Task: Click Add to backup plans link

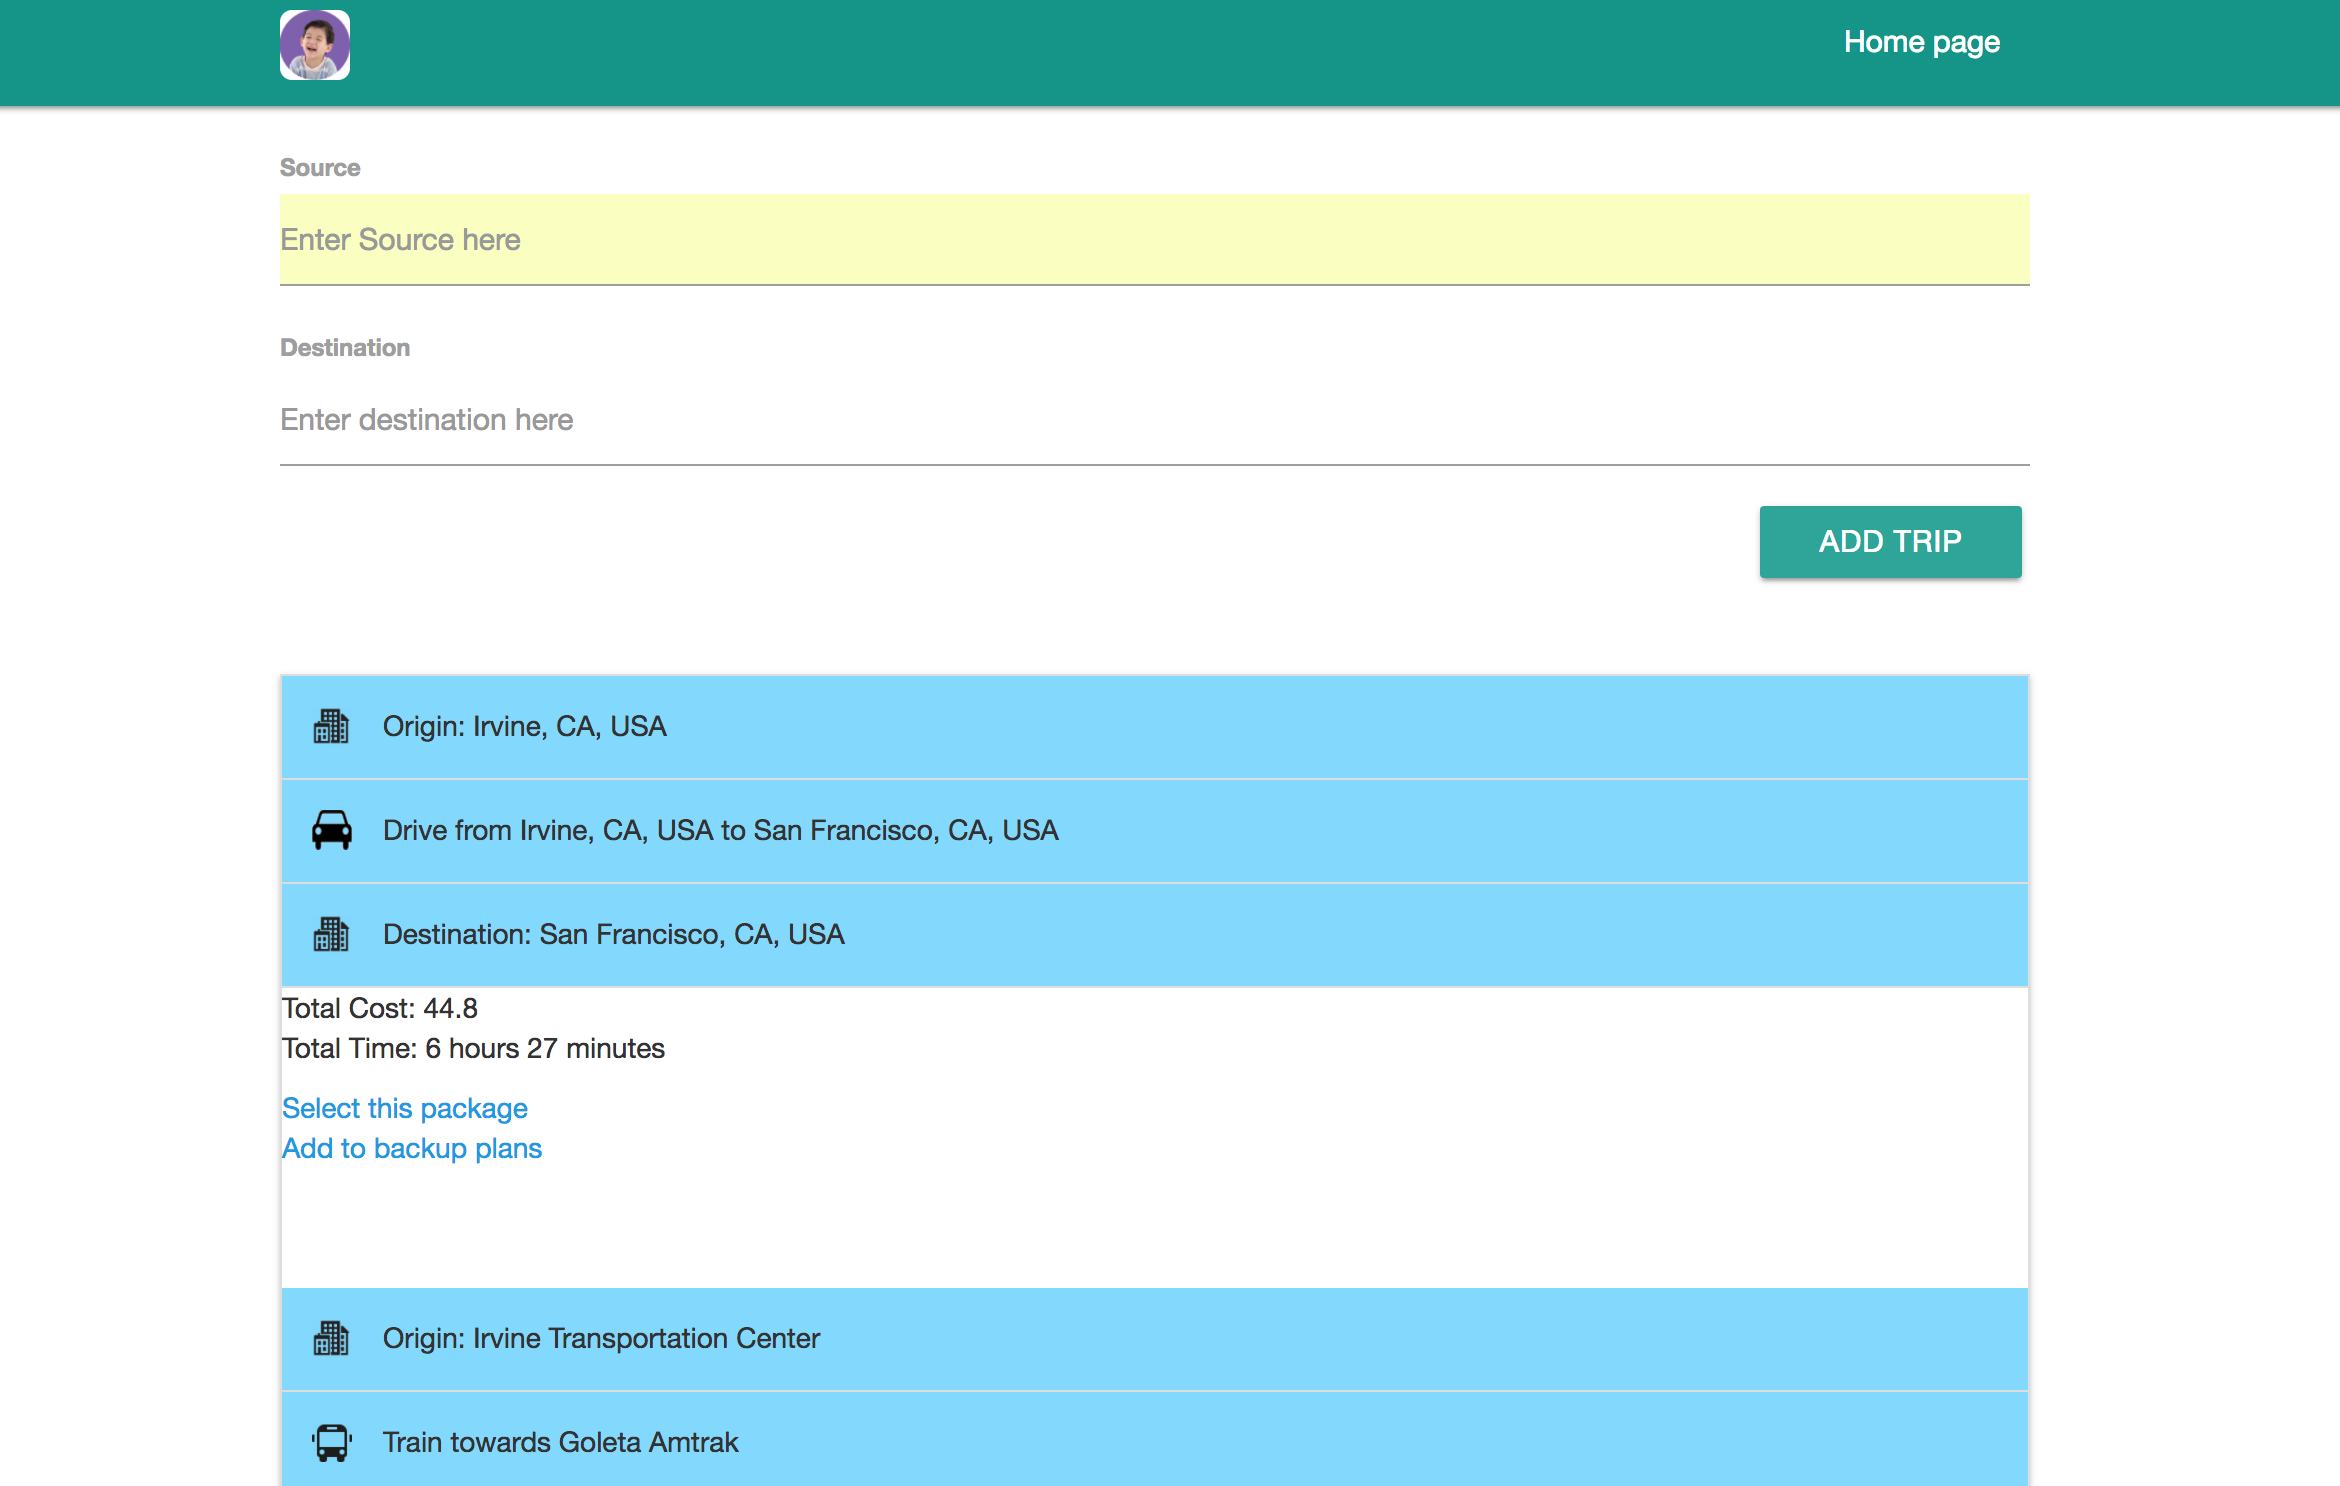Action: [411, 1148]
